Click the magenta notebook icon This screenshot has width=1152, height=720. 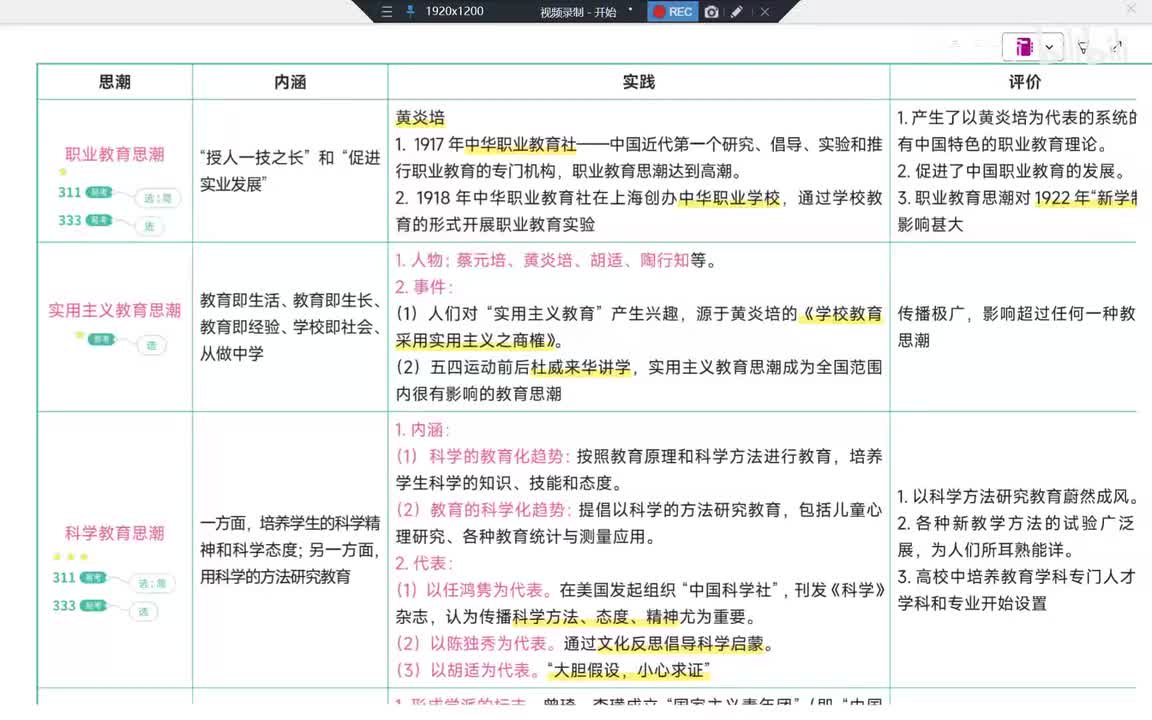pos(1023,47)
